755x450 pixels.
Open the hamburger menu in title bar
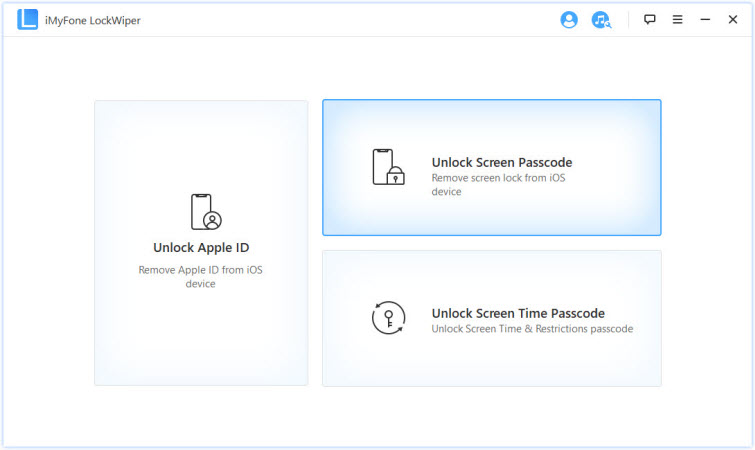tap(678, 20)
